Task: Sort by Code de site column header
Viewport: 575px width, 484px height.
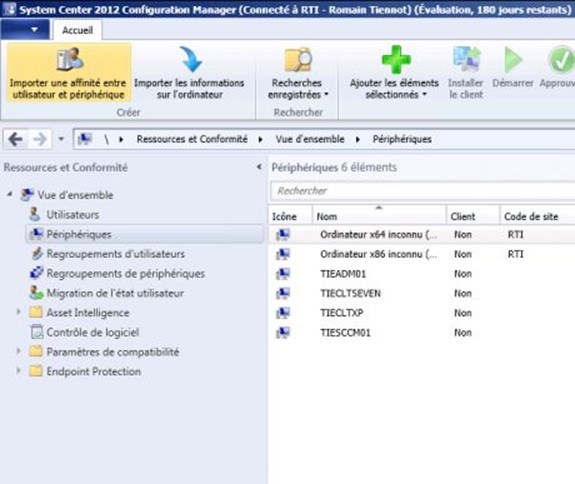Action: 538,216
